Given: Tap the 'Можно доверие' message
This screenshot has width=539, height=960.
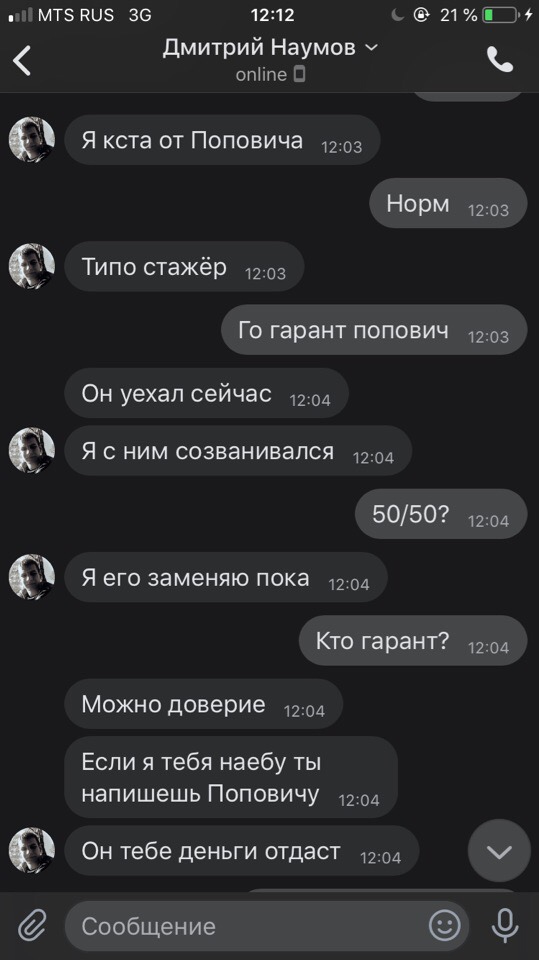Looking at the screenshot, I should (x=203, y=704).
